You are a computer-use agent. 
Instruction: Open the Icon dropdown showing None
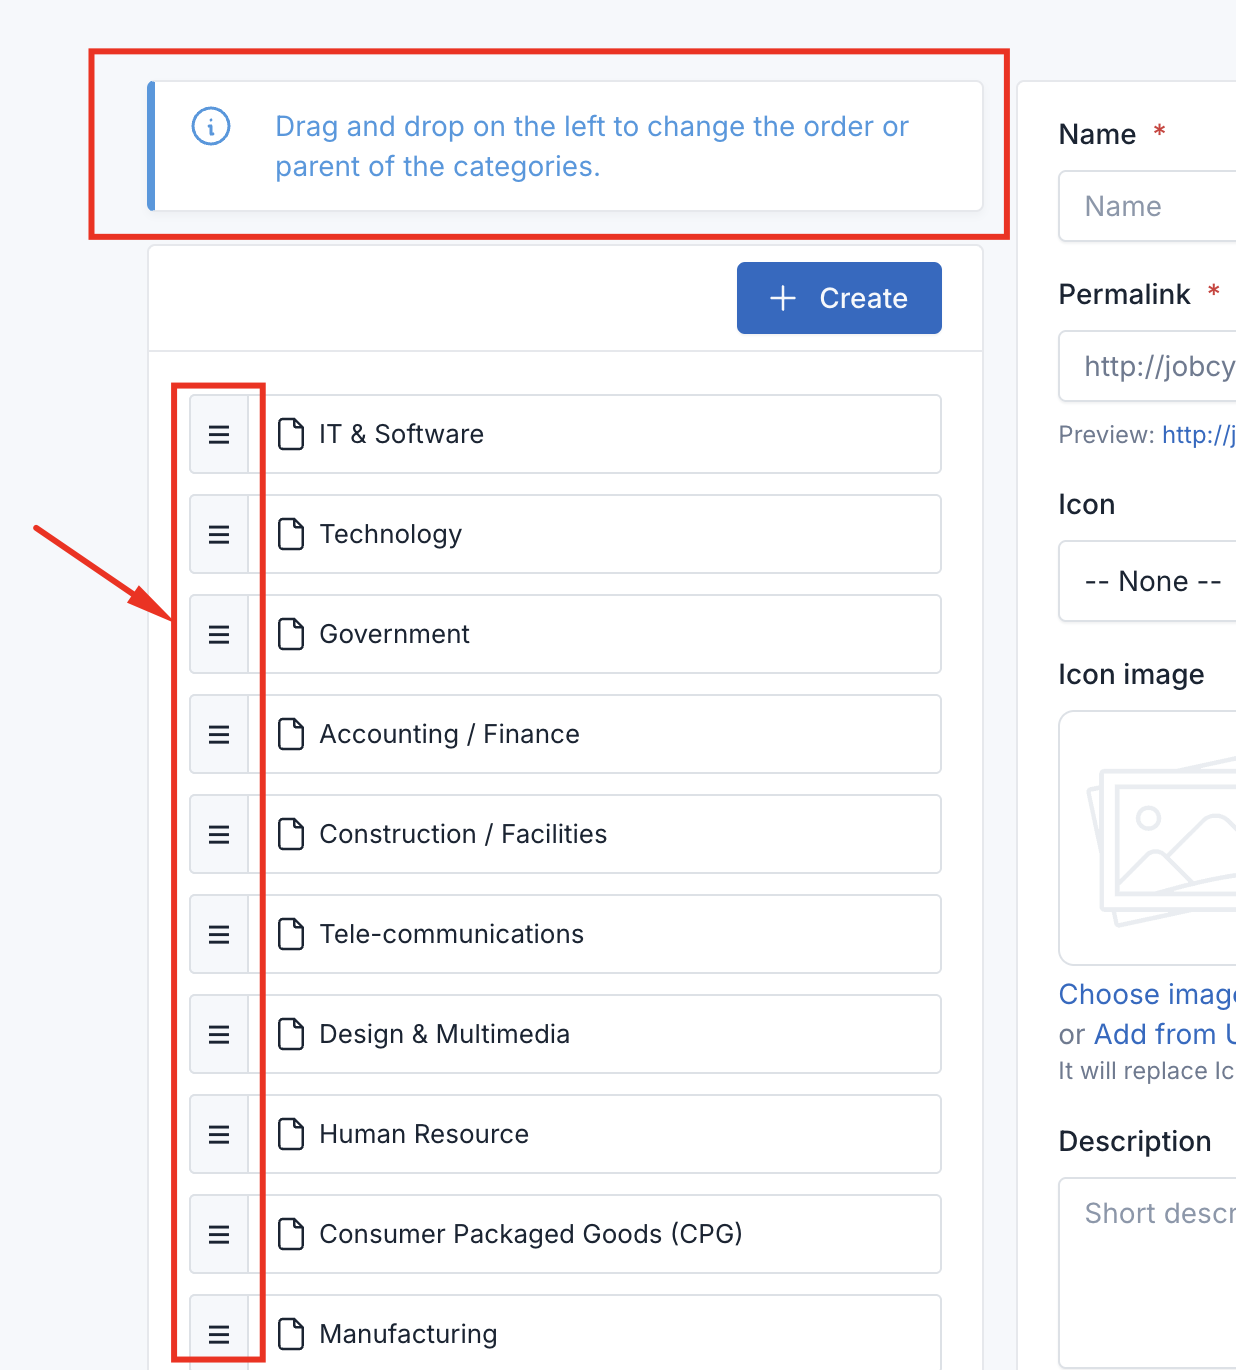tap(1148, 581)
